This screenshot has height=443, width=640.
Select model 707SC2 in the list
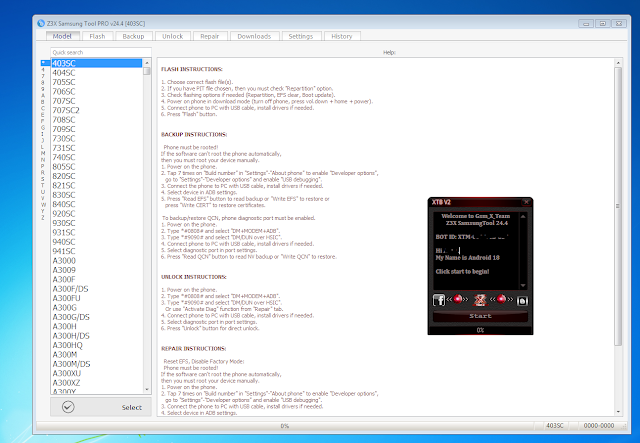pos(96,110)
